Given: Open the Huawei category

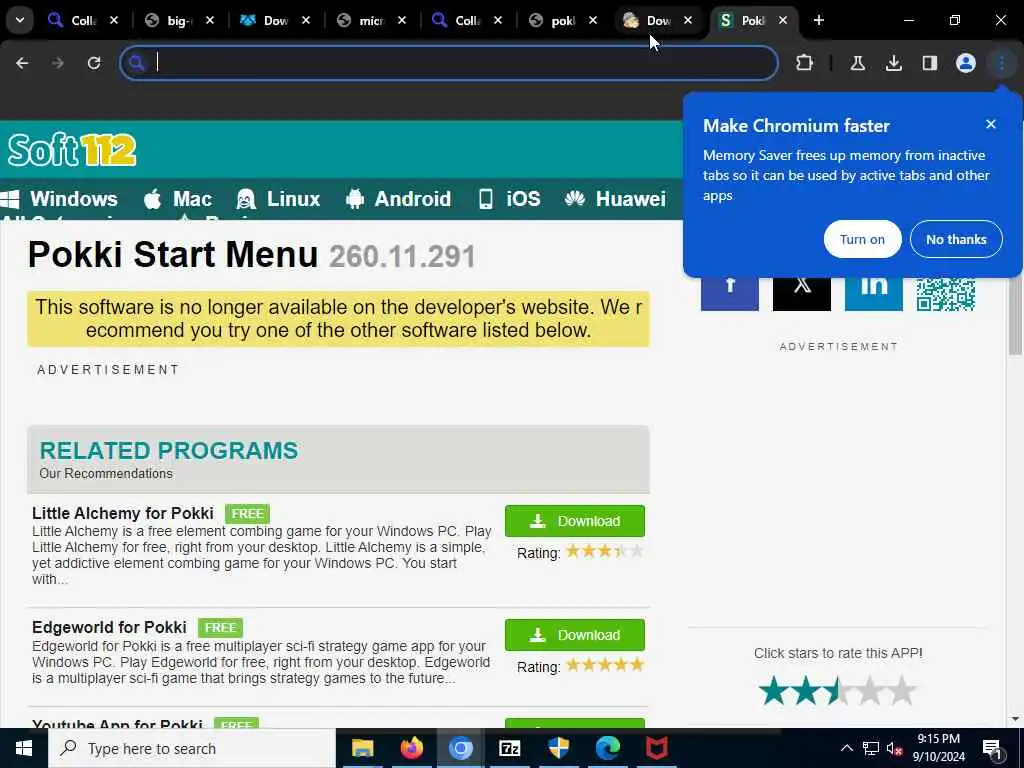Looking at the screenshot, I should [615, 199].
